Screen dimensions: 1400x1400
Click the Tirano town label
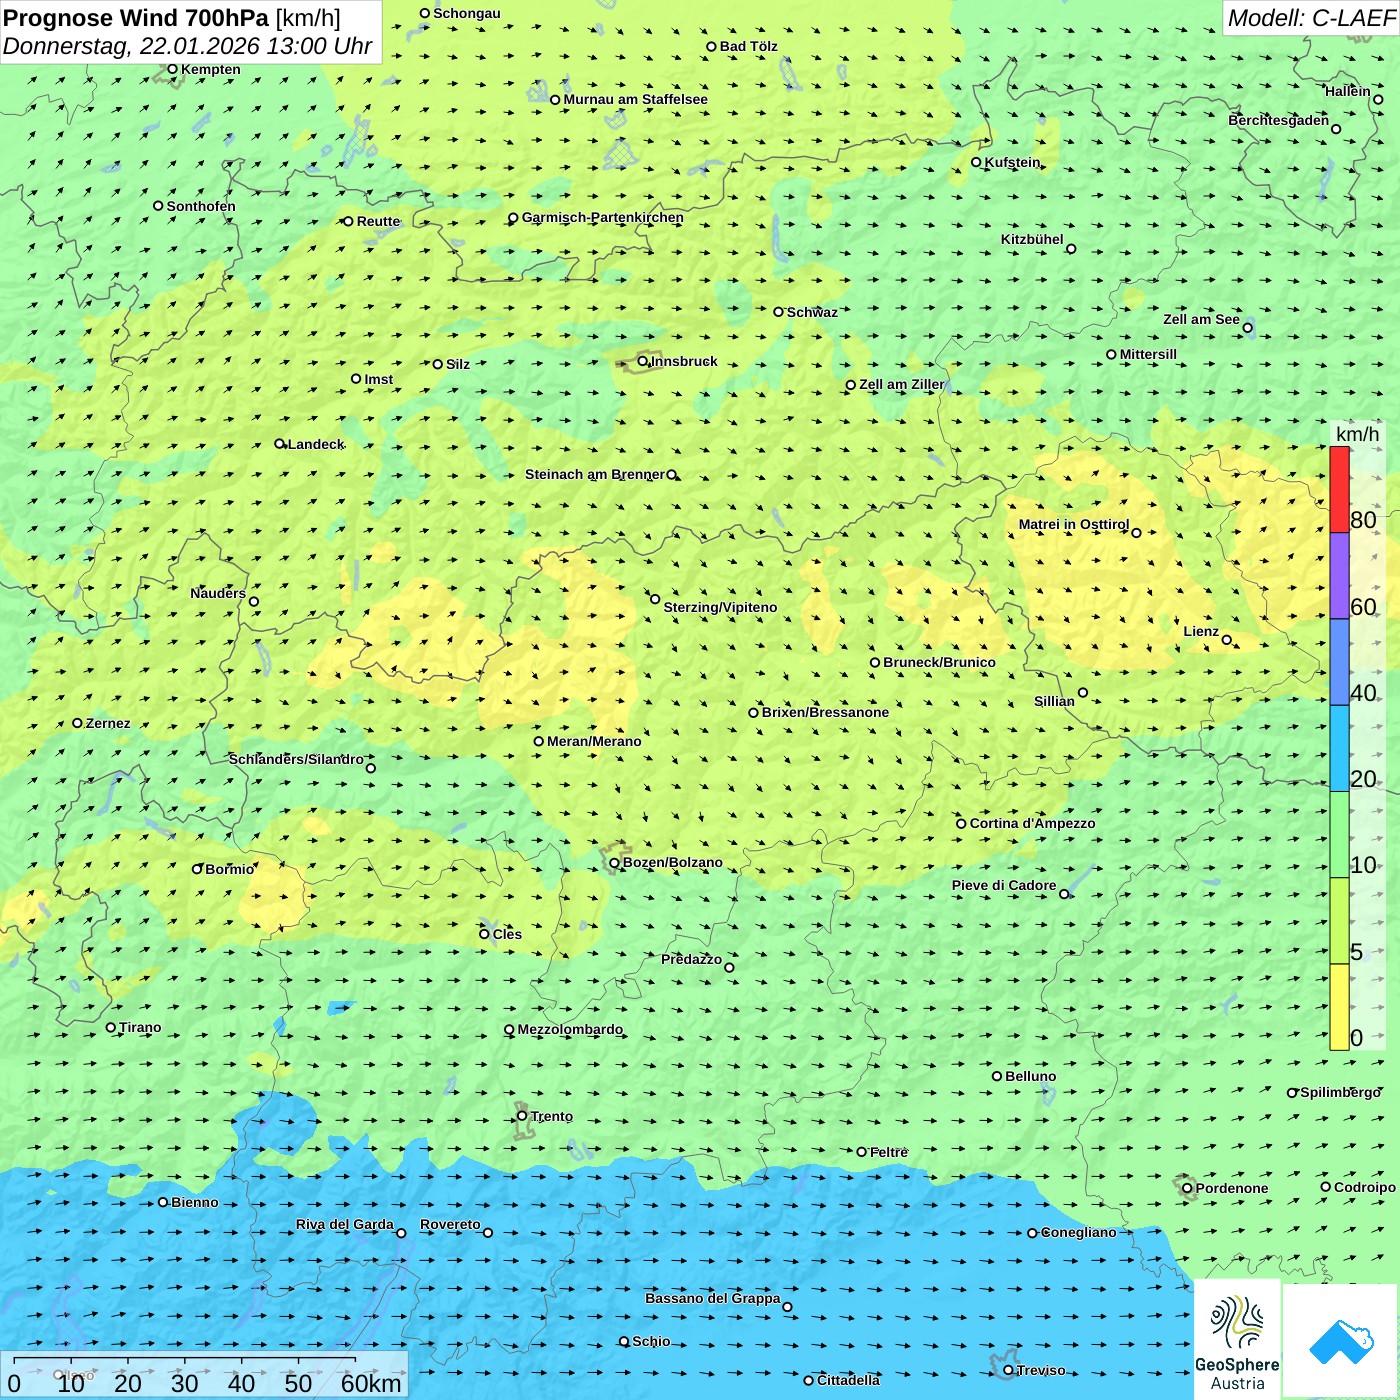pos(140,1027)
